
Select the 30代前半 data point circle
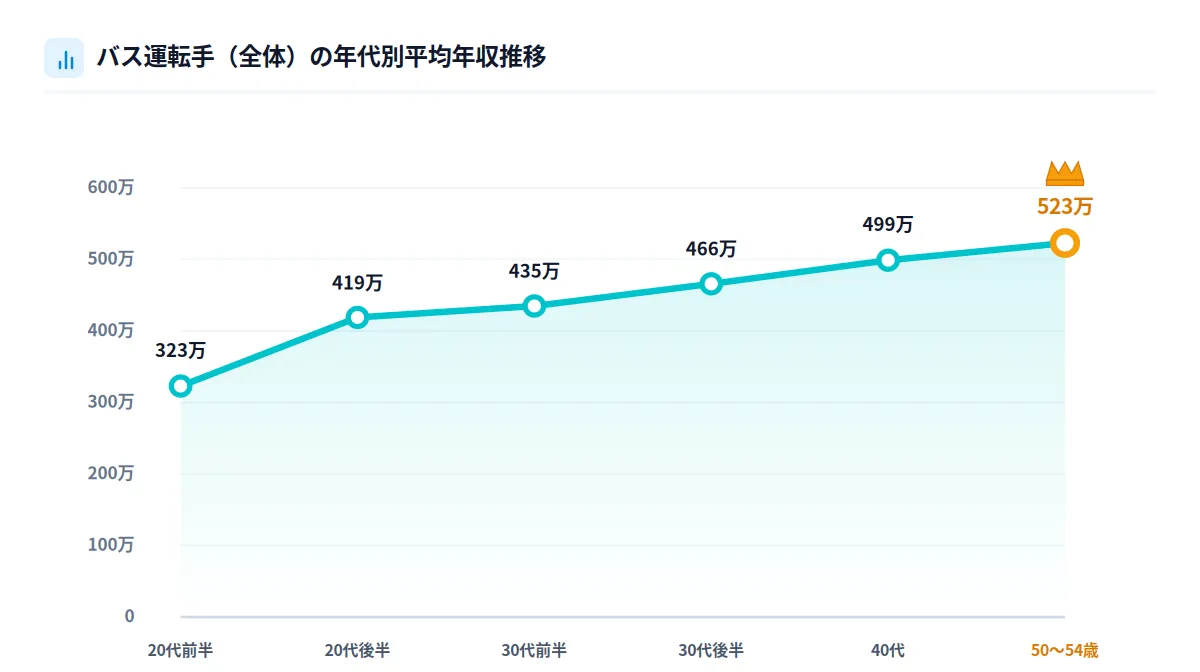pyautogui.click(x=534, y=306)
